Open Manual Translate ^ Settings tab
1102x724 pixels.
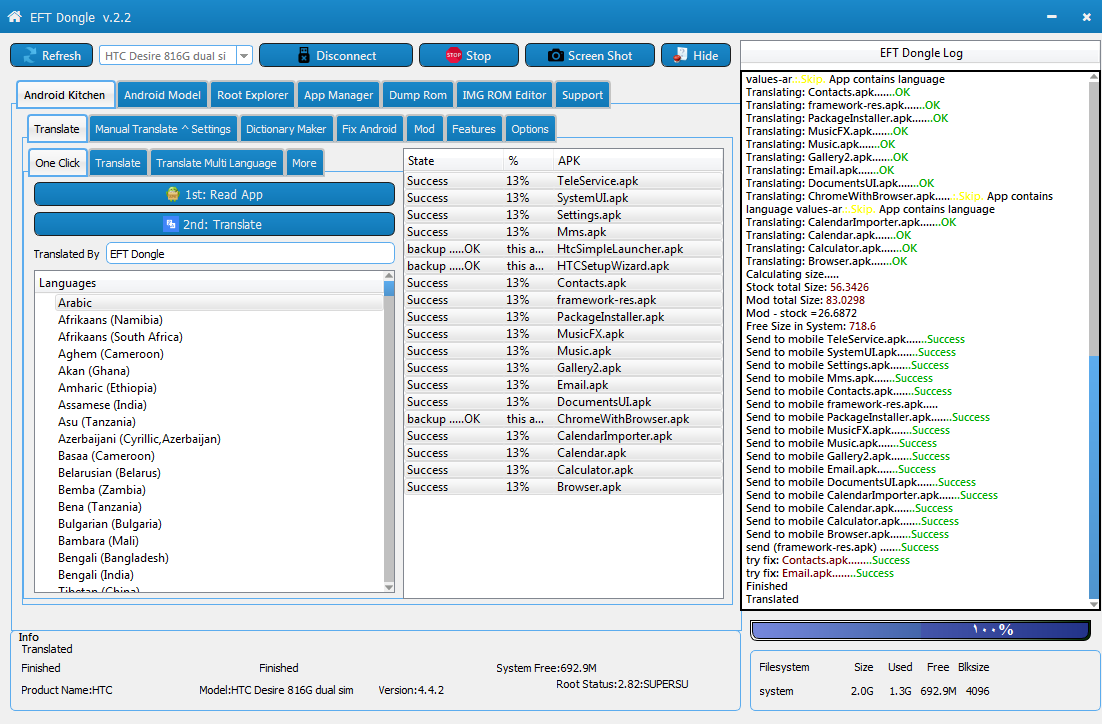tap(162, 129)
